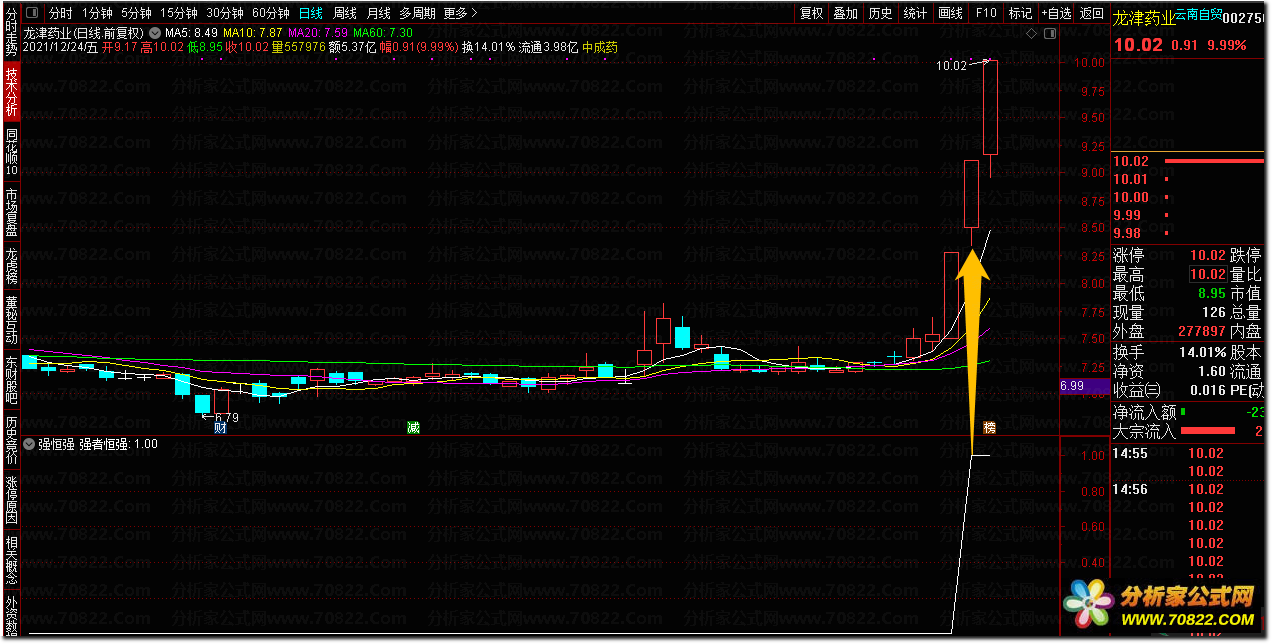Screen dimensions: 1273x644
Task: Open the 龙虎榜 sidebar tab
Action: tap(11, 265)
